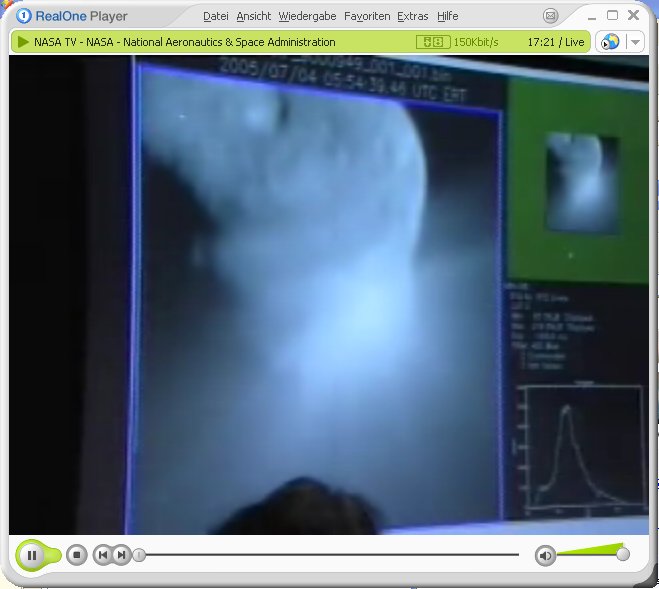
Task: Open the Datei menu
Action: click(x=216, y=16)
